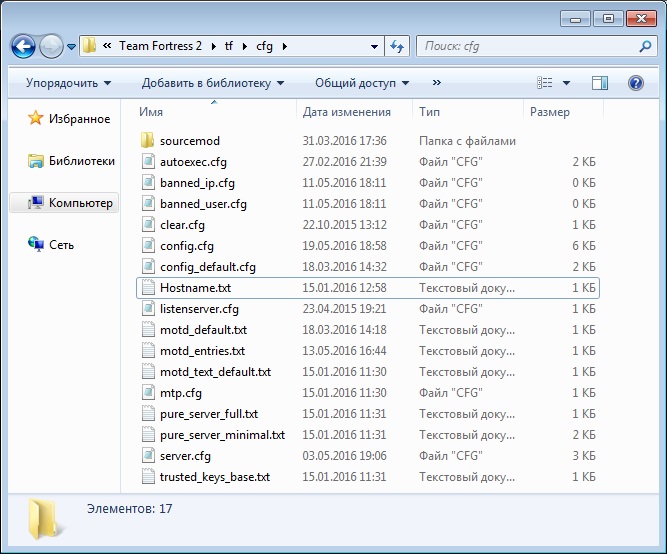The width and height of the screenshot is (667, 554).
Task: Expand subfolders arrow after Team Fortress 2
Action: pos(214,46)
